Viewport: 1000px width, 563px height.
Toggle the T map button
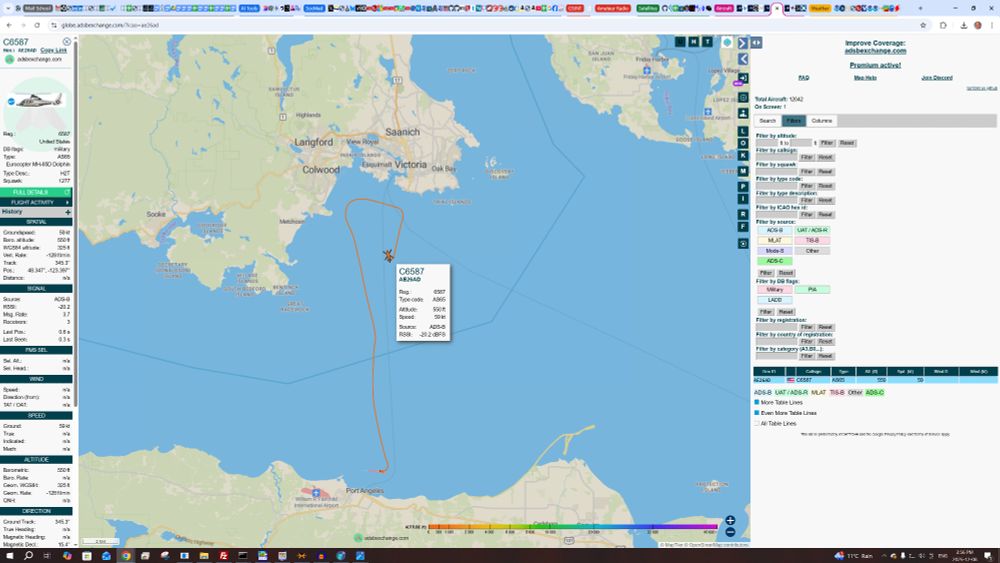pyautogui.click(x=707, y=41)
